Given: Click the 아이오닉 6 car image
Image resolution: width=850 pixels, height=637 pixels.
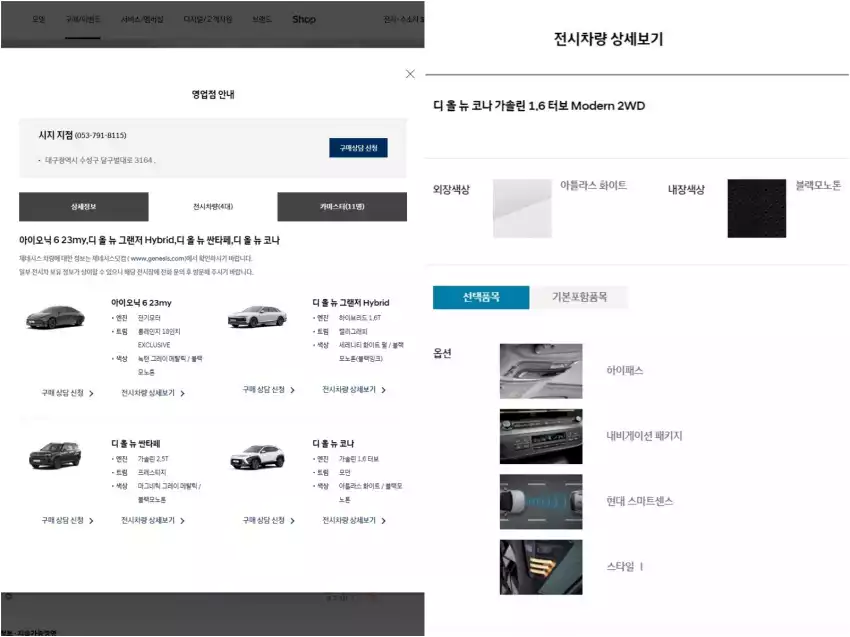Looking at the screenshot, I should coord(55,317).
